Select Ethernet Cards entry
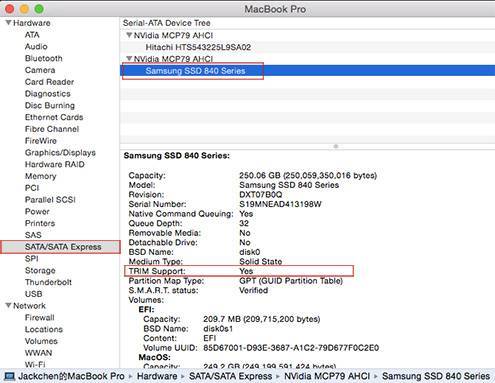The height and width of the screenshot is (383, 495). [x=54, y=117]
